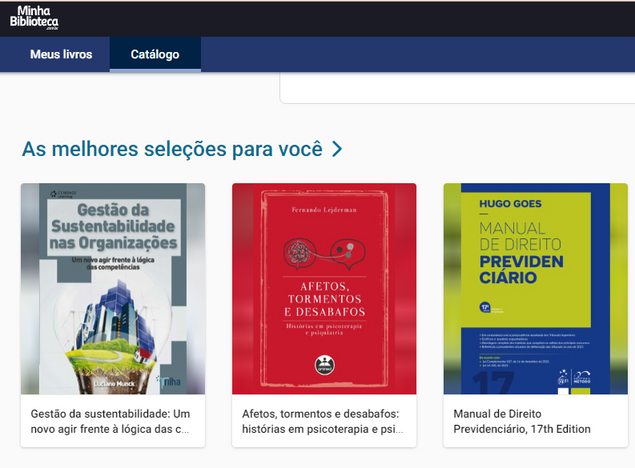Click the Método publisher logo on blue cover
The image size is (635, 468).
pyautogui.click(x=582, y=377)
